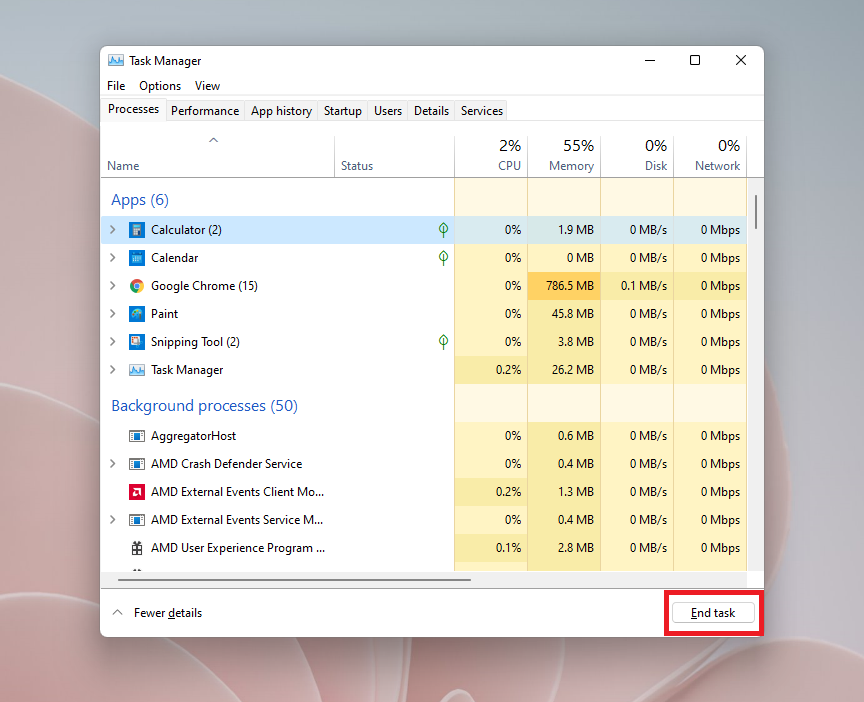Maximize the Task Manager window
Screen dimensions: 864x702
pyautogui.click(x=695, y=60)
